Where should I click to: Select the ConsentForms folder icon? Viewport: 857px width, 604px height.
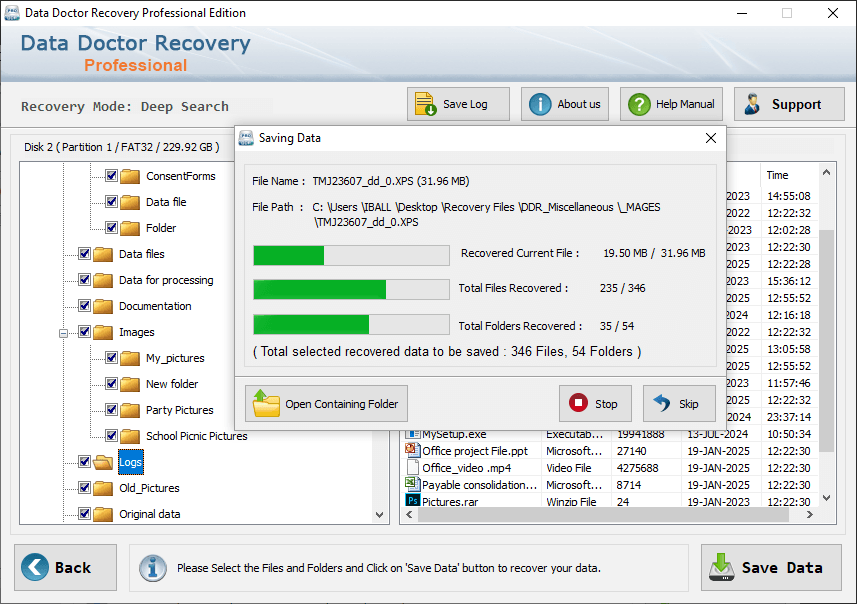pos(130,176)
